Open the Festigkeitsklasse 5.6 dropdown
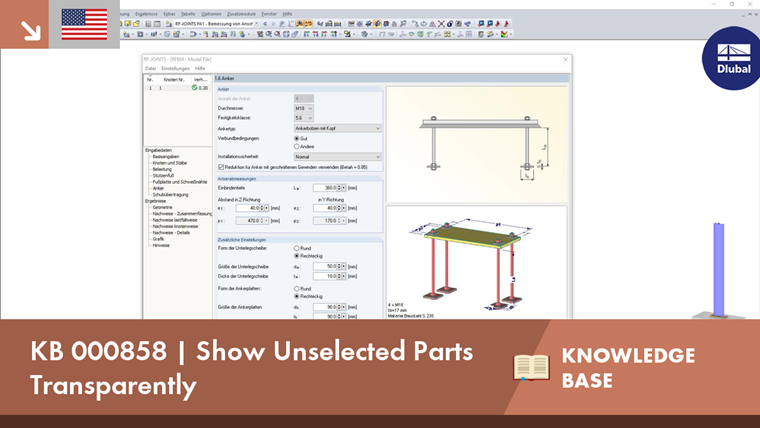The width and height of the screenshot is (760, 428). [304, 118]
